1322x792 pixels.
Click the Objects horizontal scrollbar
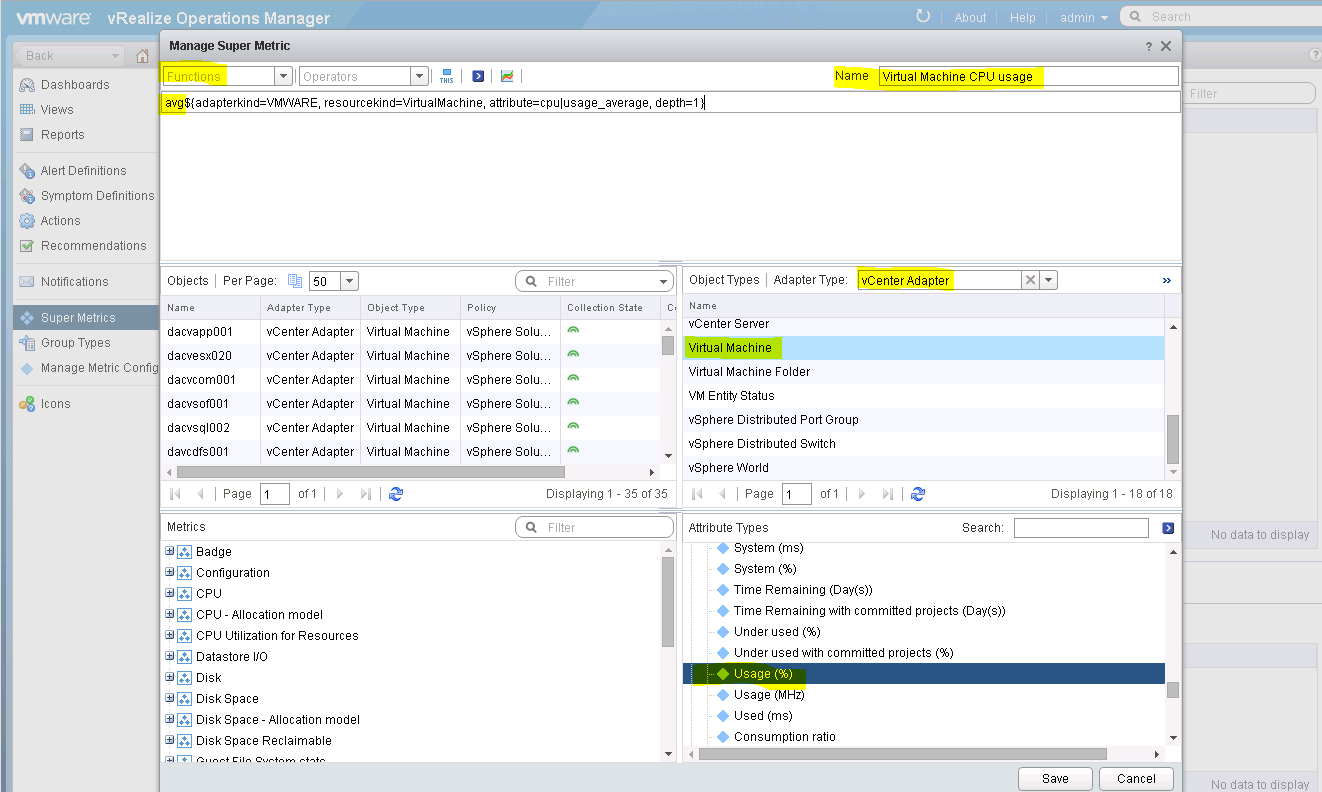pos(370,472)
